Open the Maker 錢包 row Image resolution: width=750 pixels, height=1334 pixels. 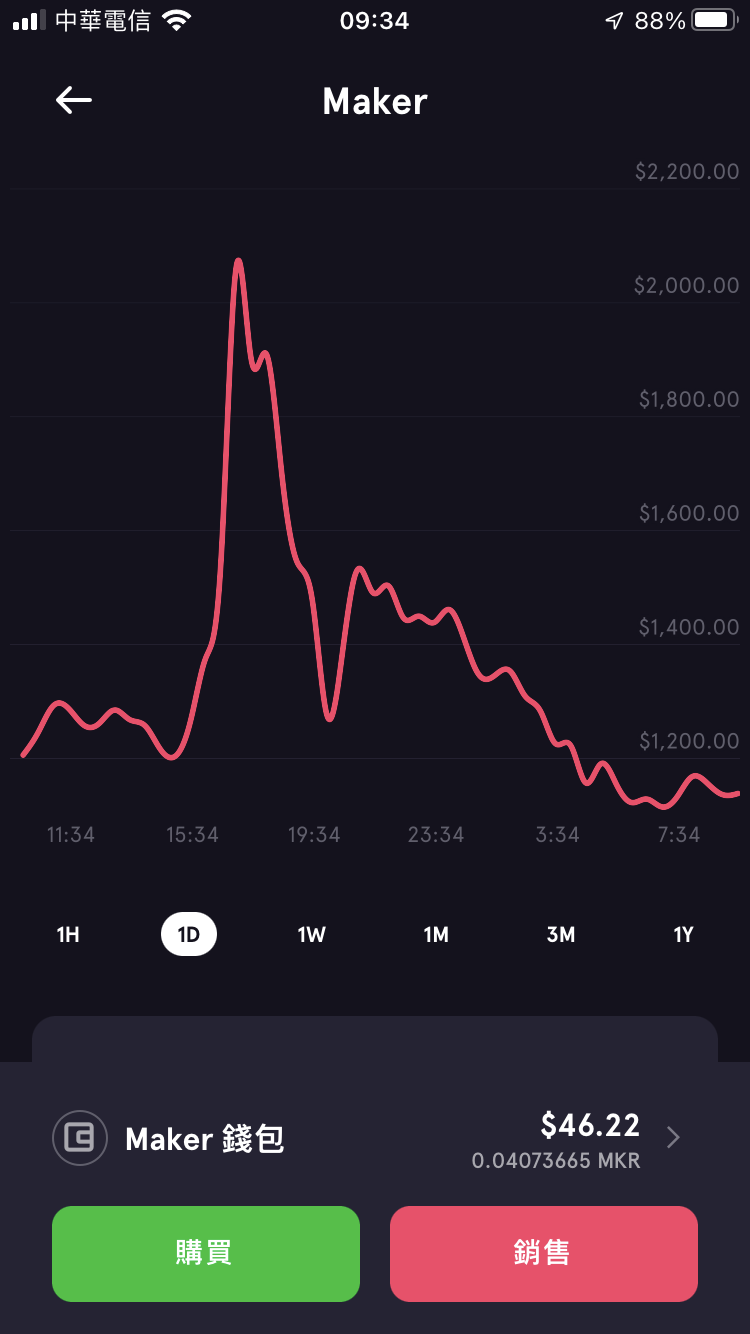(x=375, y=1138)
